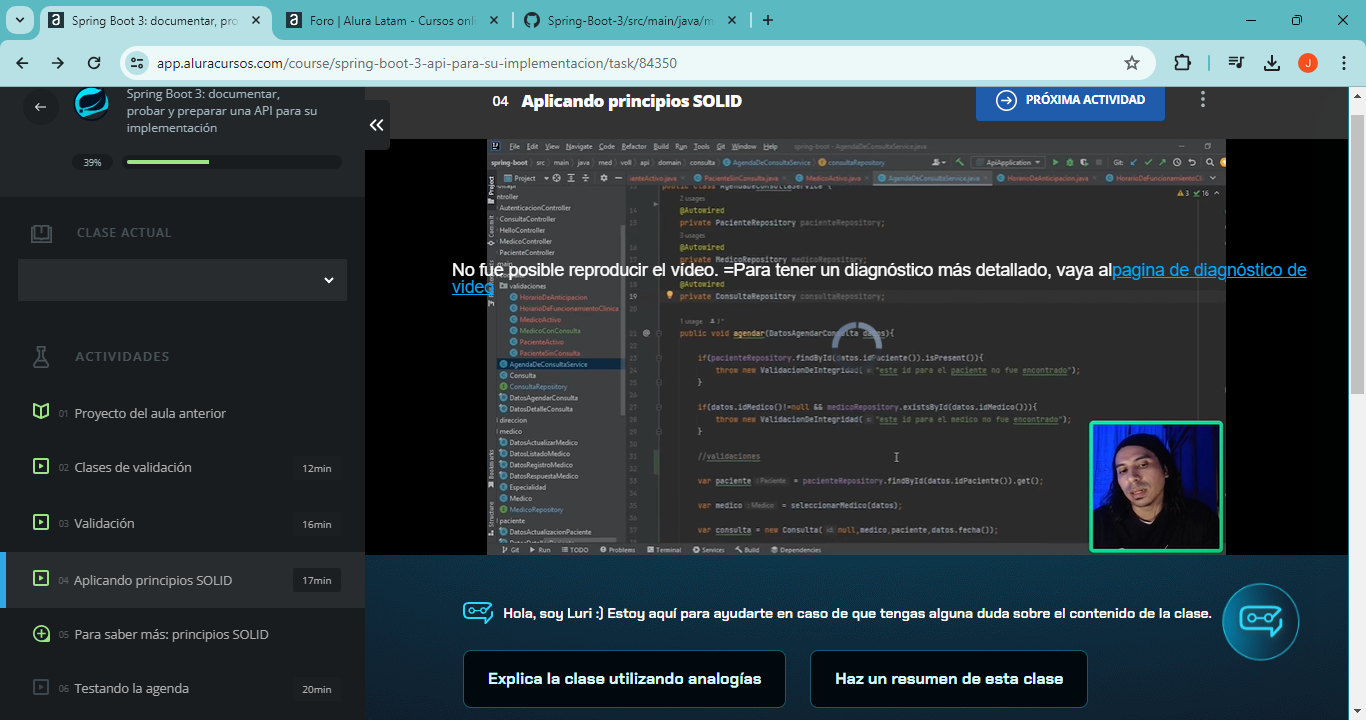Viewport: 1366px width, 720px height.
Task: Click the 12min duration badge
Action: coord(317,468)
